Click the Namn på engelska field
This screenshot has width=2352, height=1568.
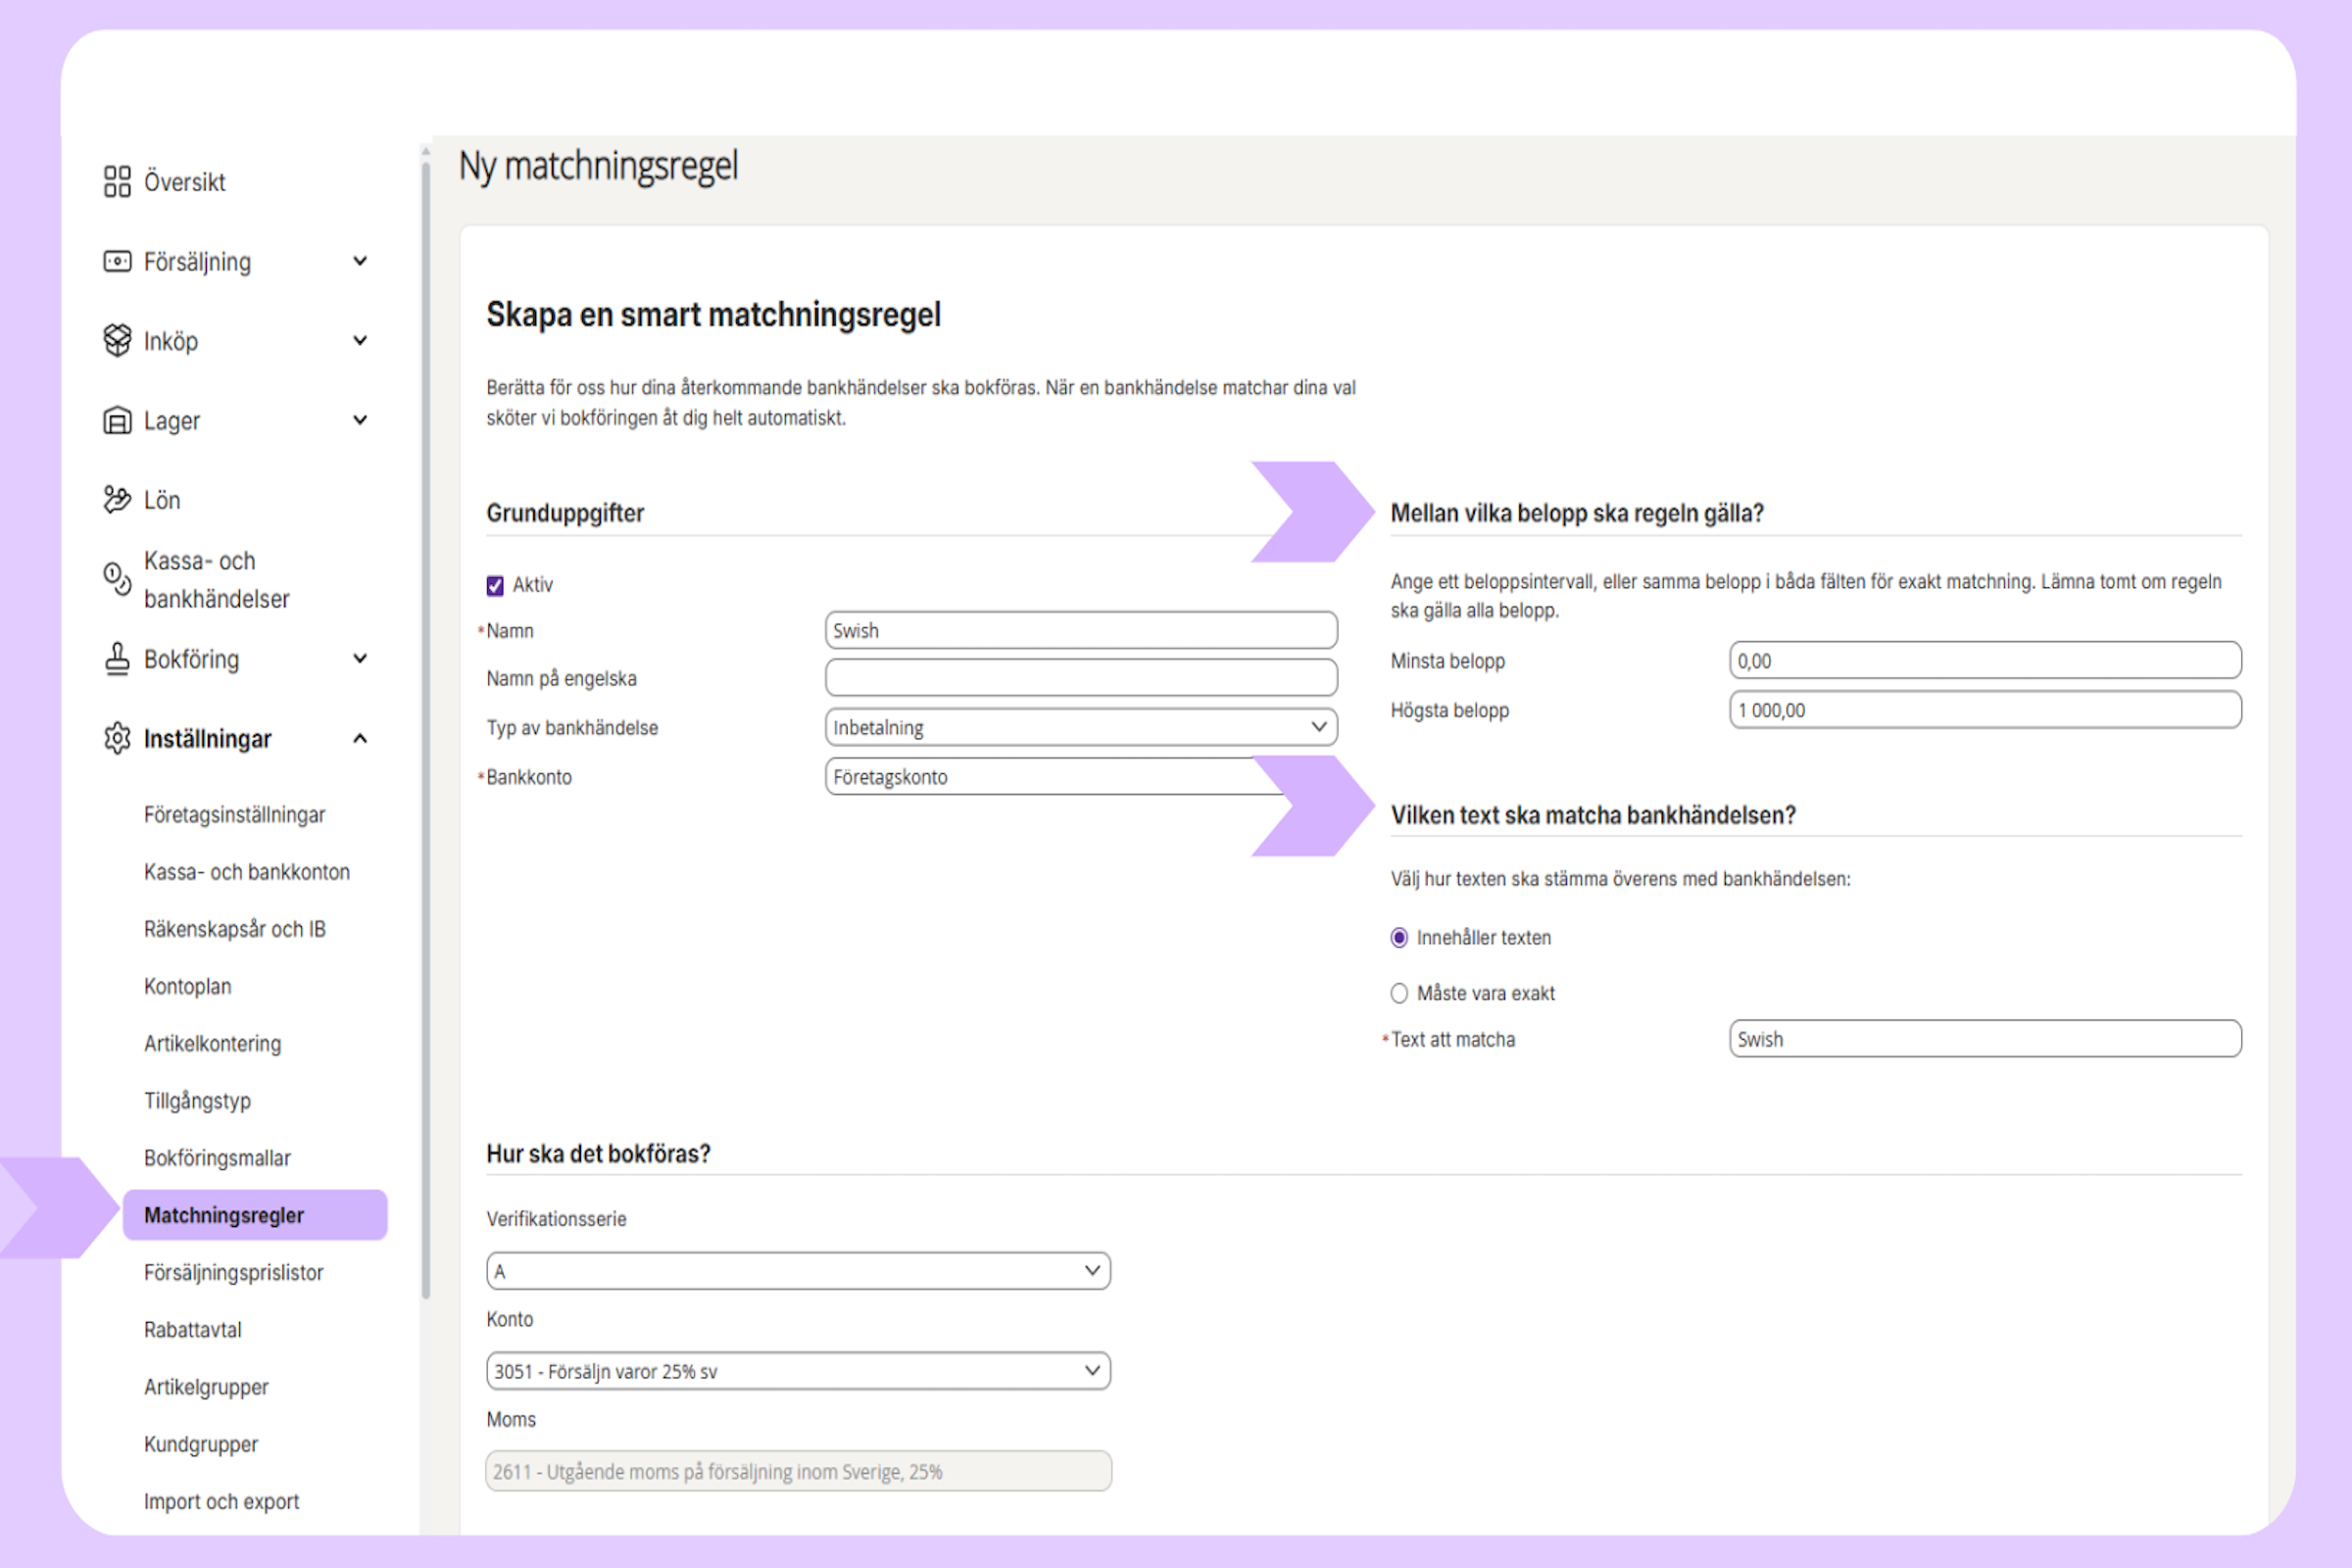[x=1081, y=678]
